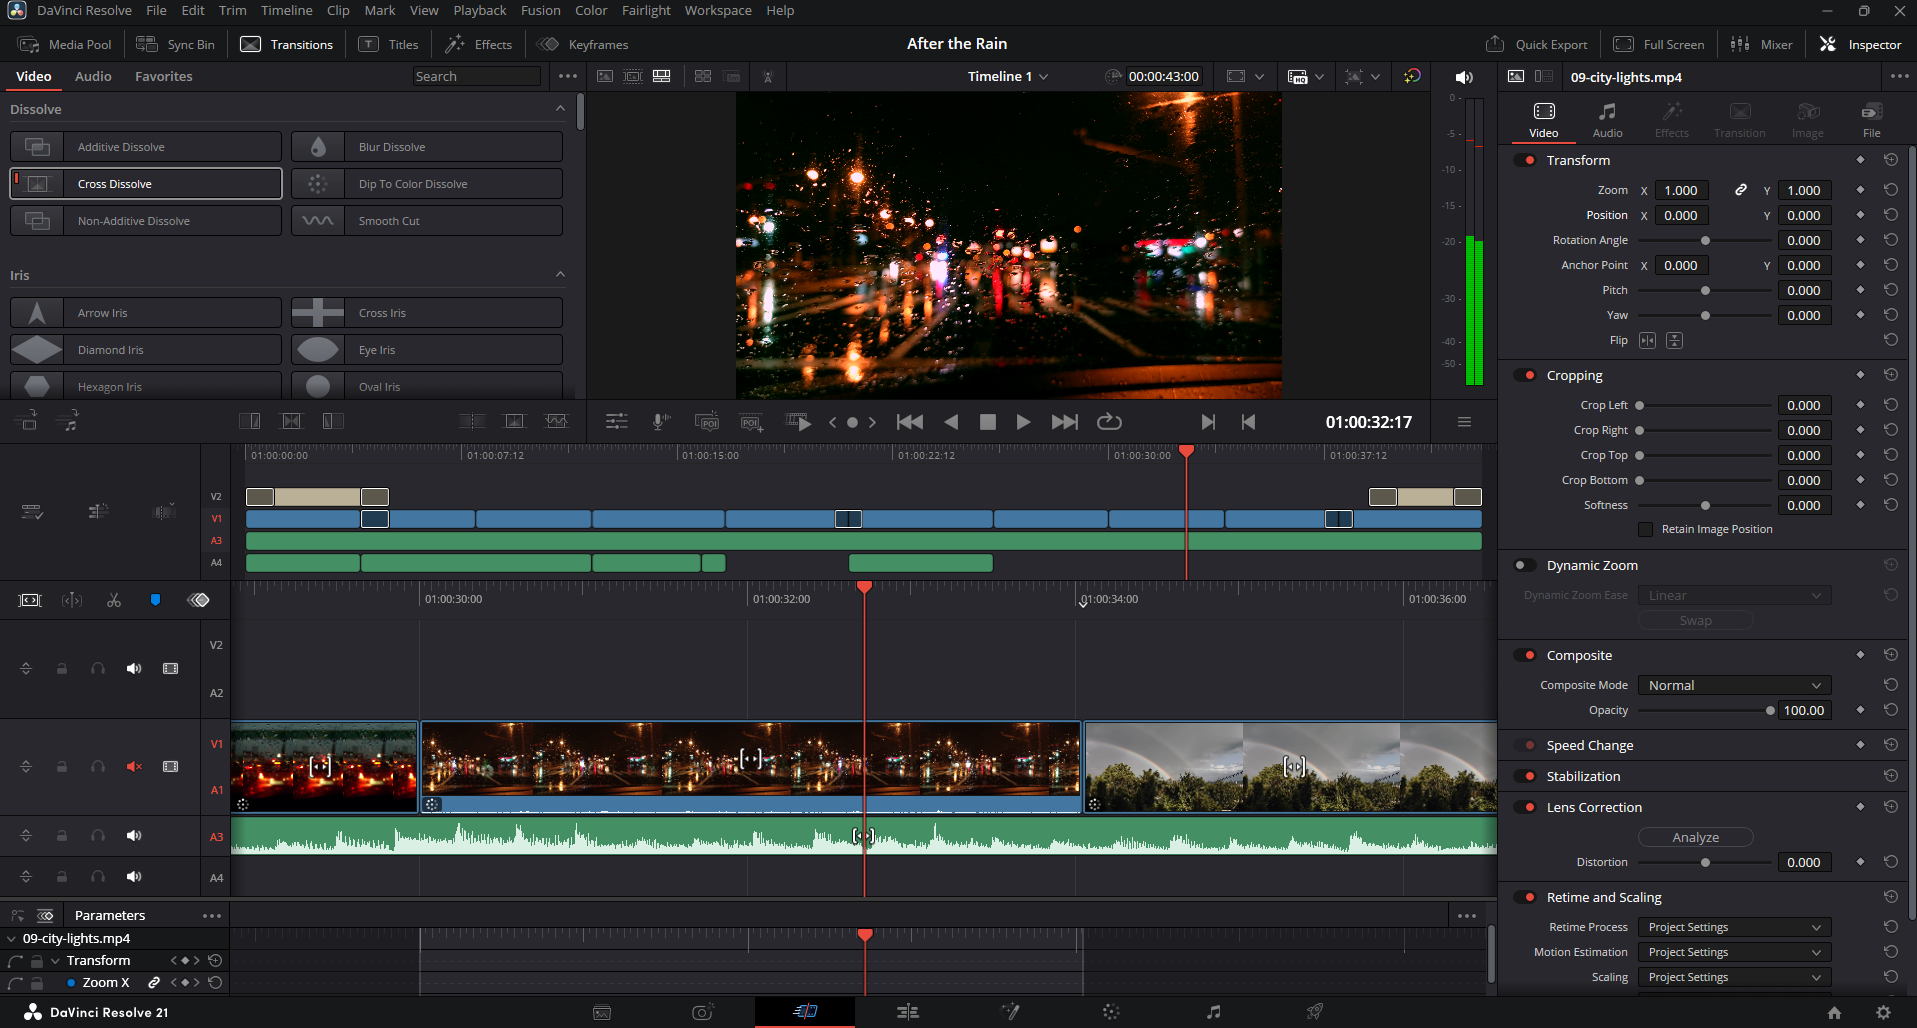The image size is (1917, 1028).
Task: Adjust the Opacity slider
Action: tap(1705, 711)
